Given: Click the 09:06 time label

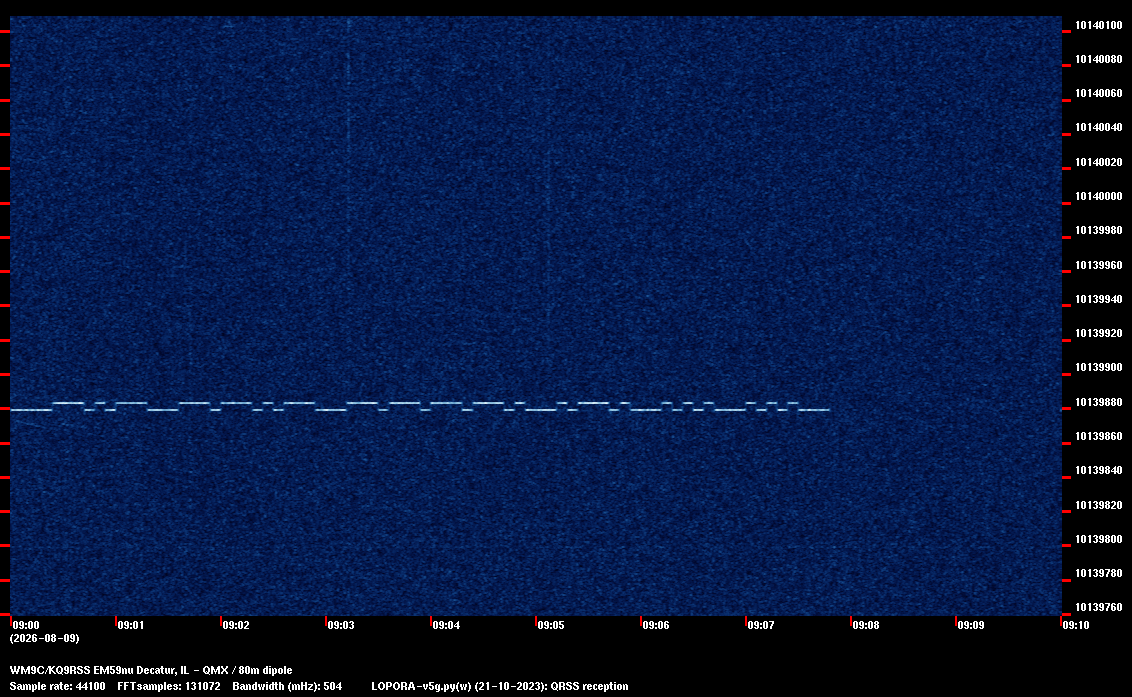Looking at the screenshot, I should [656, 625].
